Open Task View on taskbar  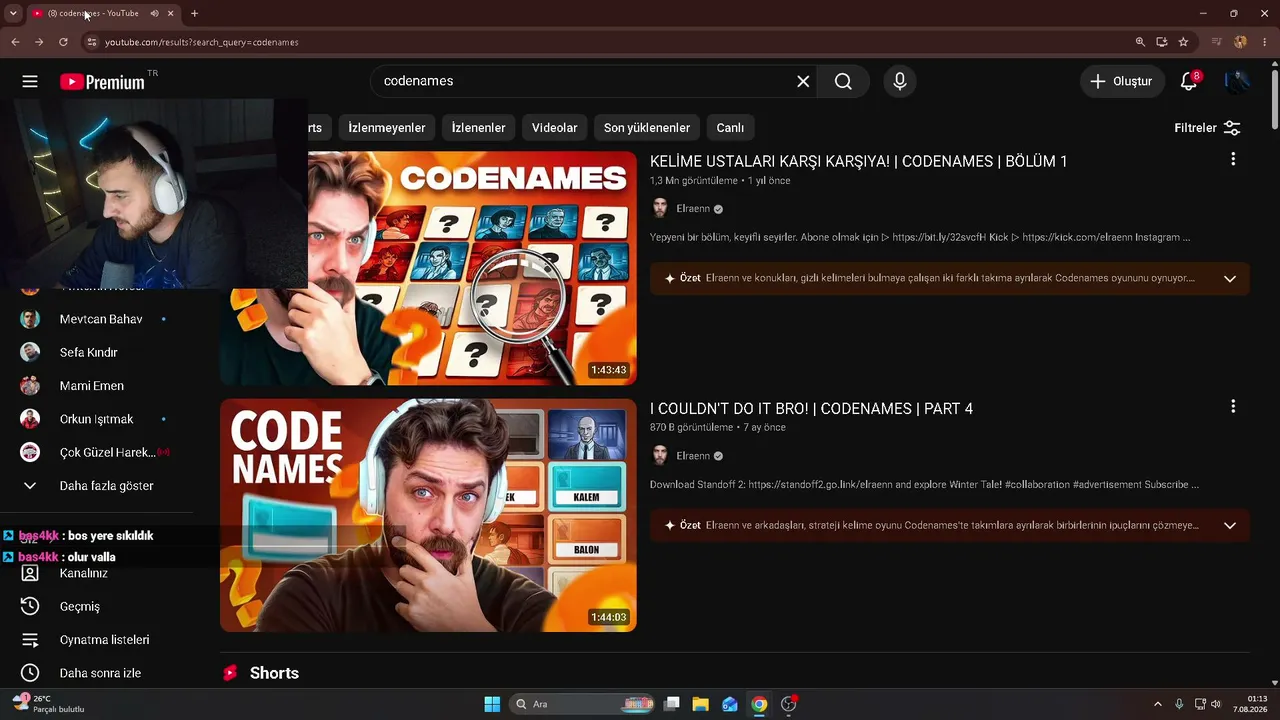(x=672, y=704)
